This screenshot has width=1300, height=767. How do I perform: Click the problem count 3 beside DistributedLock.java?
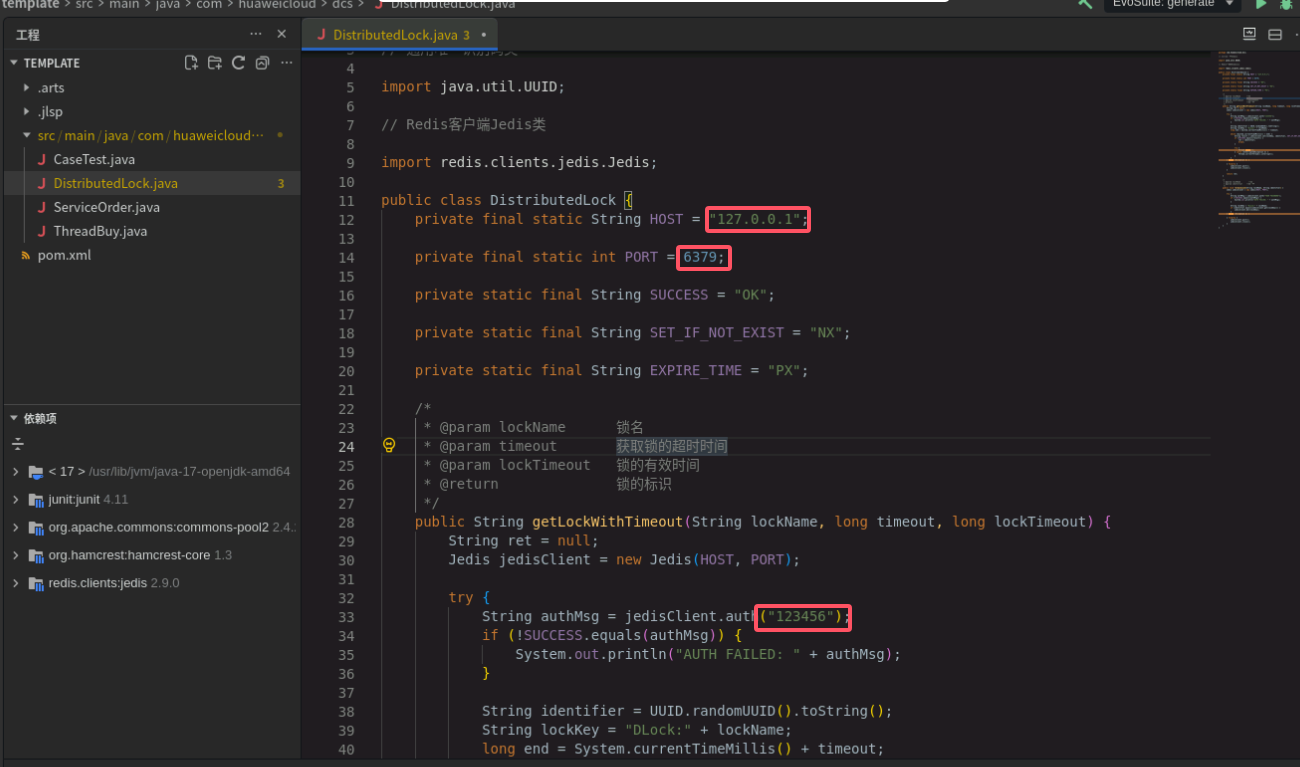pyautogui.click(x=281, y=183)
